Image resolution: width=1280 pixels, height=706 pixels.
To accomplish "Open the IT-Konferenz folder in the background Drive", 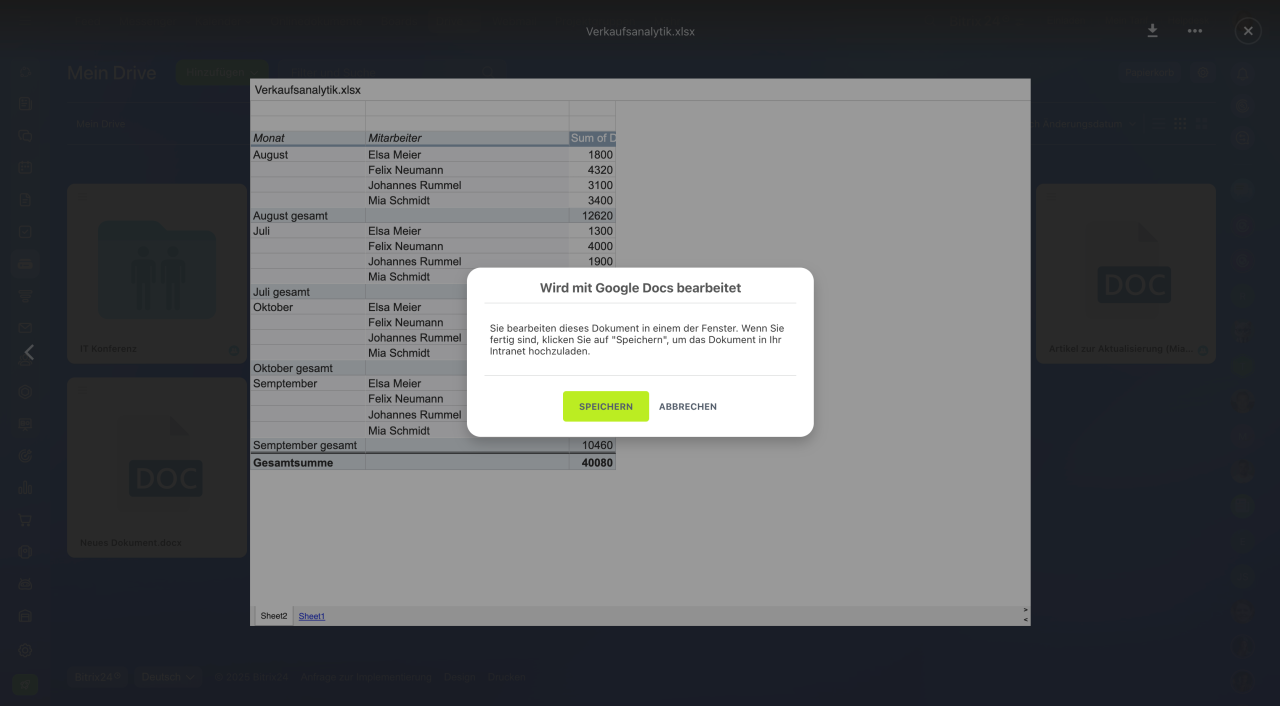I will click(156, 273).
